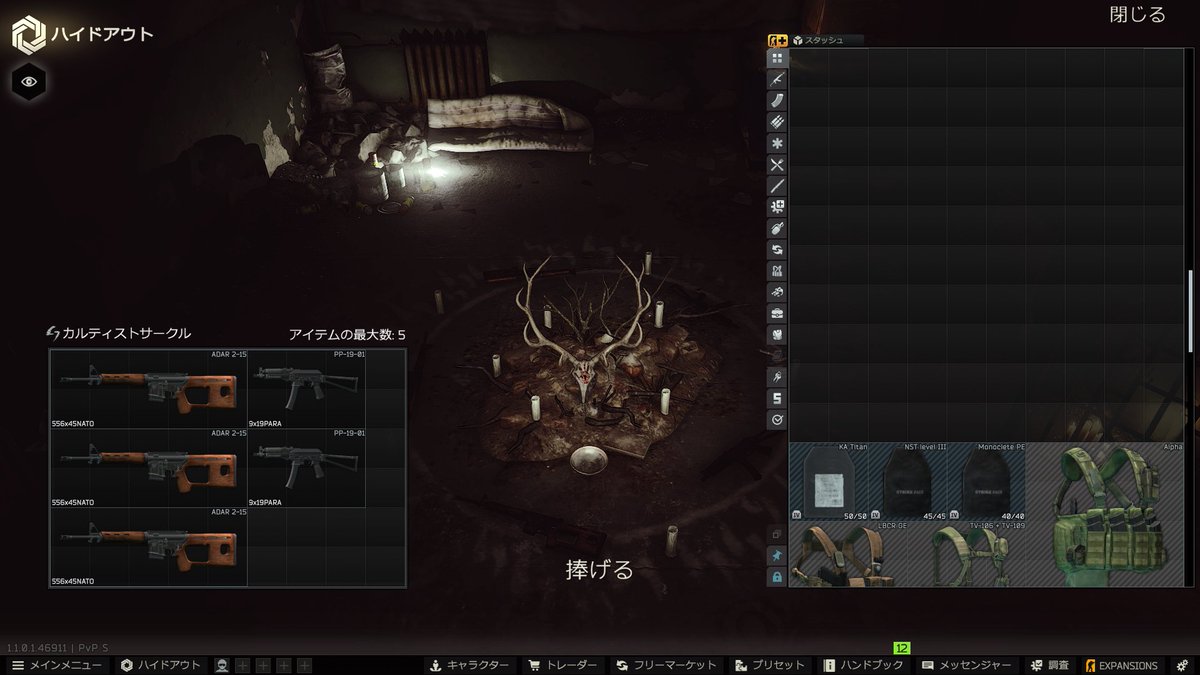This screenshot has height=675, width=1200.
Task: Open メインメニュー main menu
Action: (56, 665)
